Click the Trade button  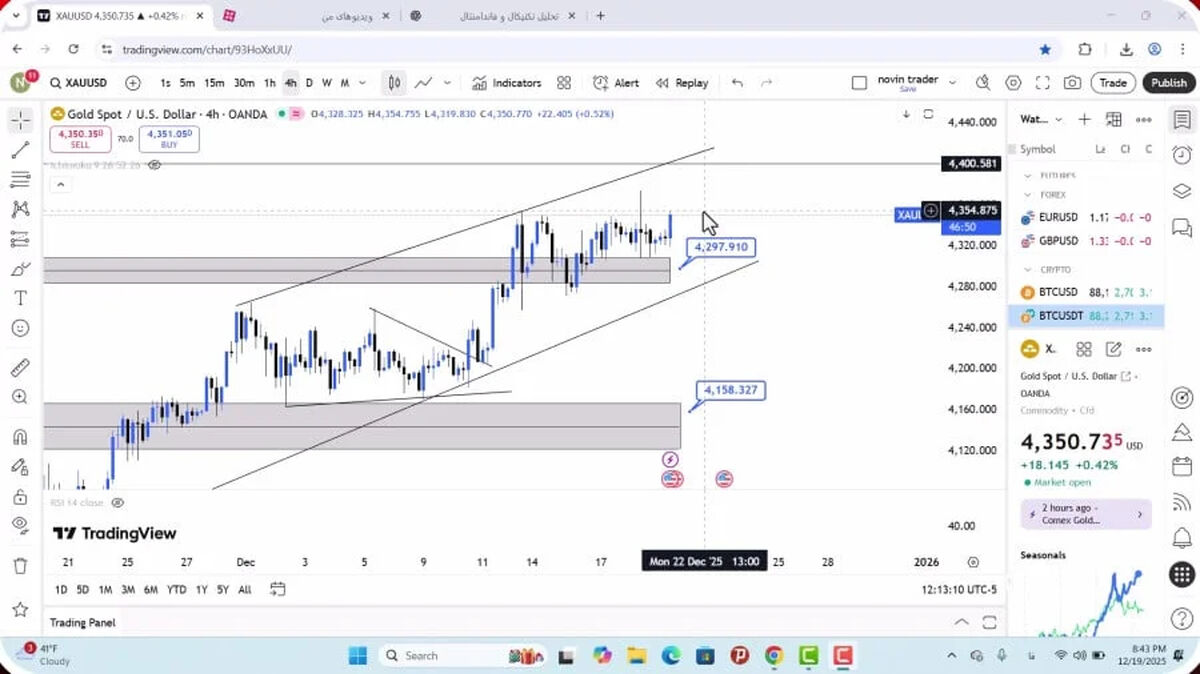click(1113, 83)
